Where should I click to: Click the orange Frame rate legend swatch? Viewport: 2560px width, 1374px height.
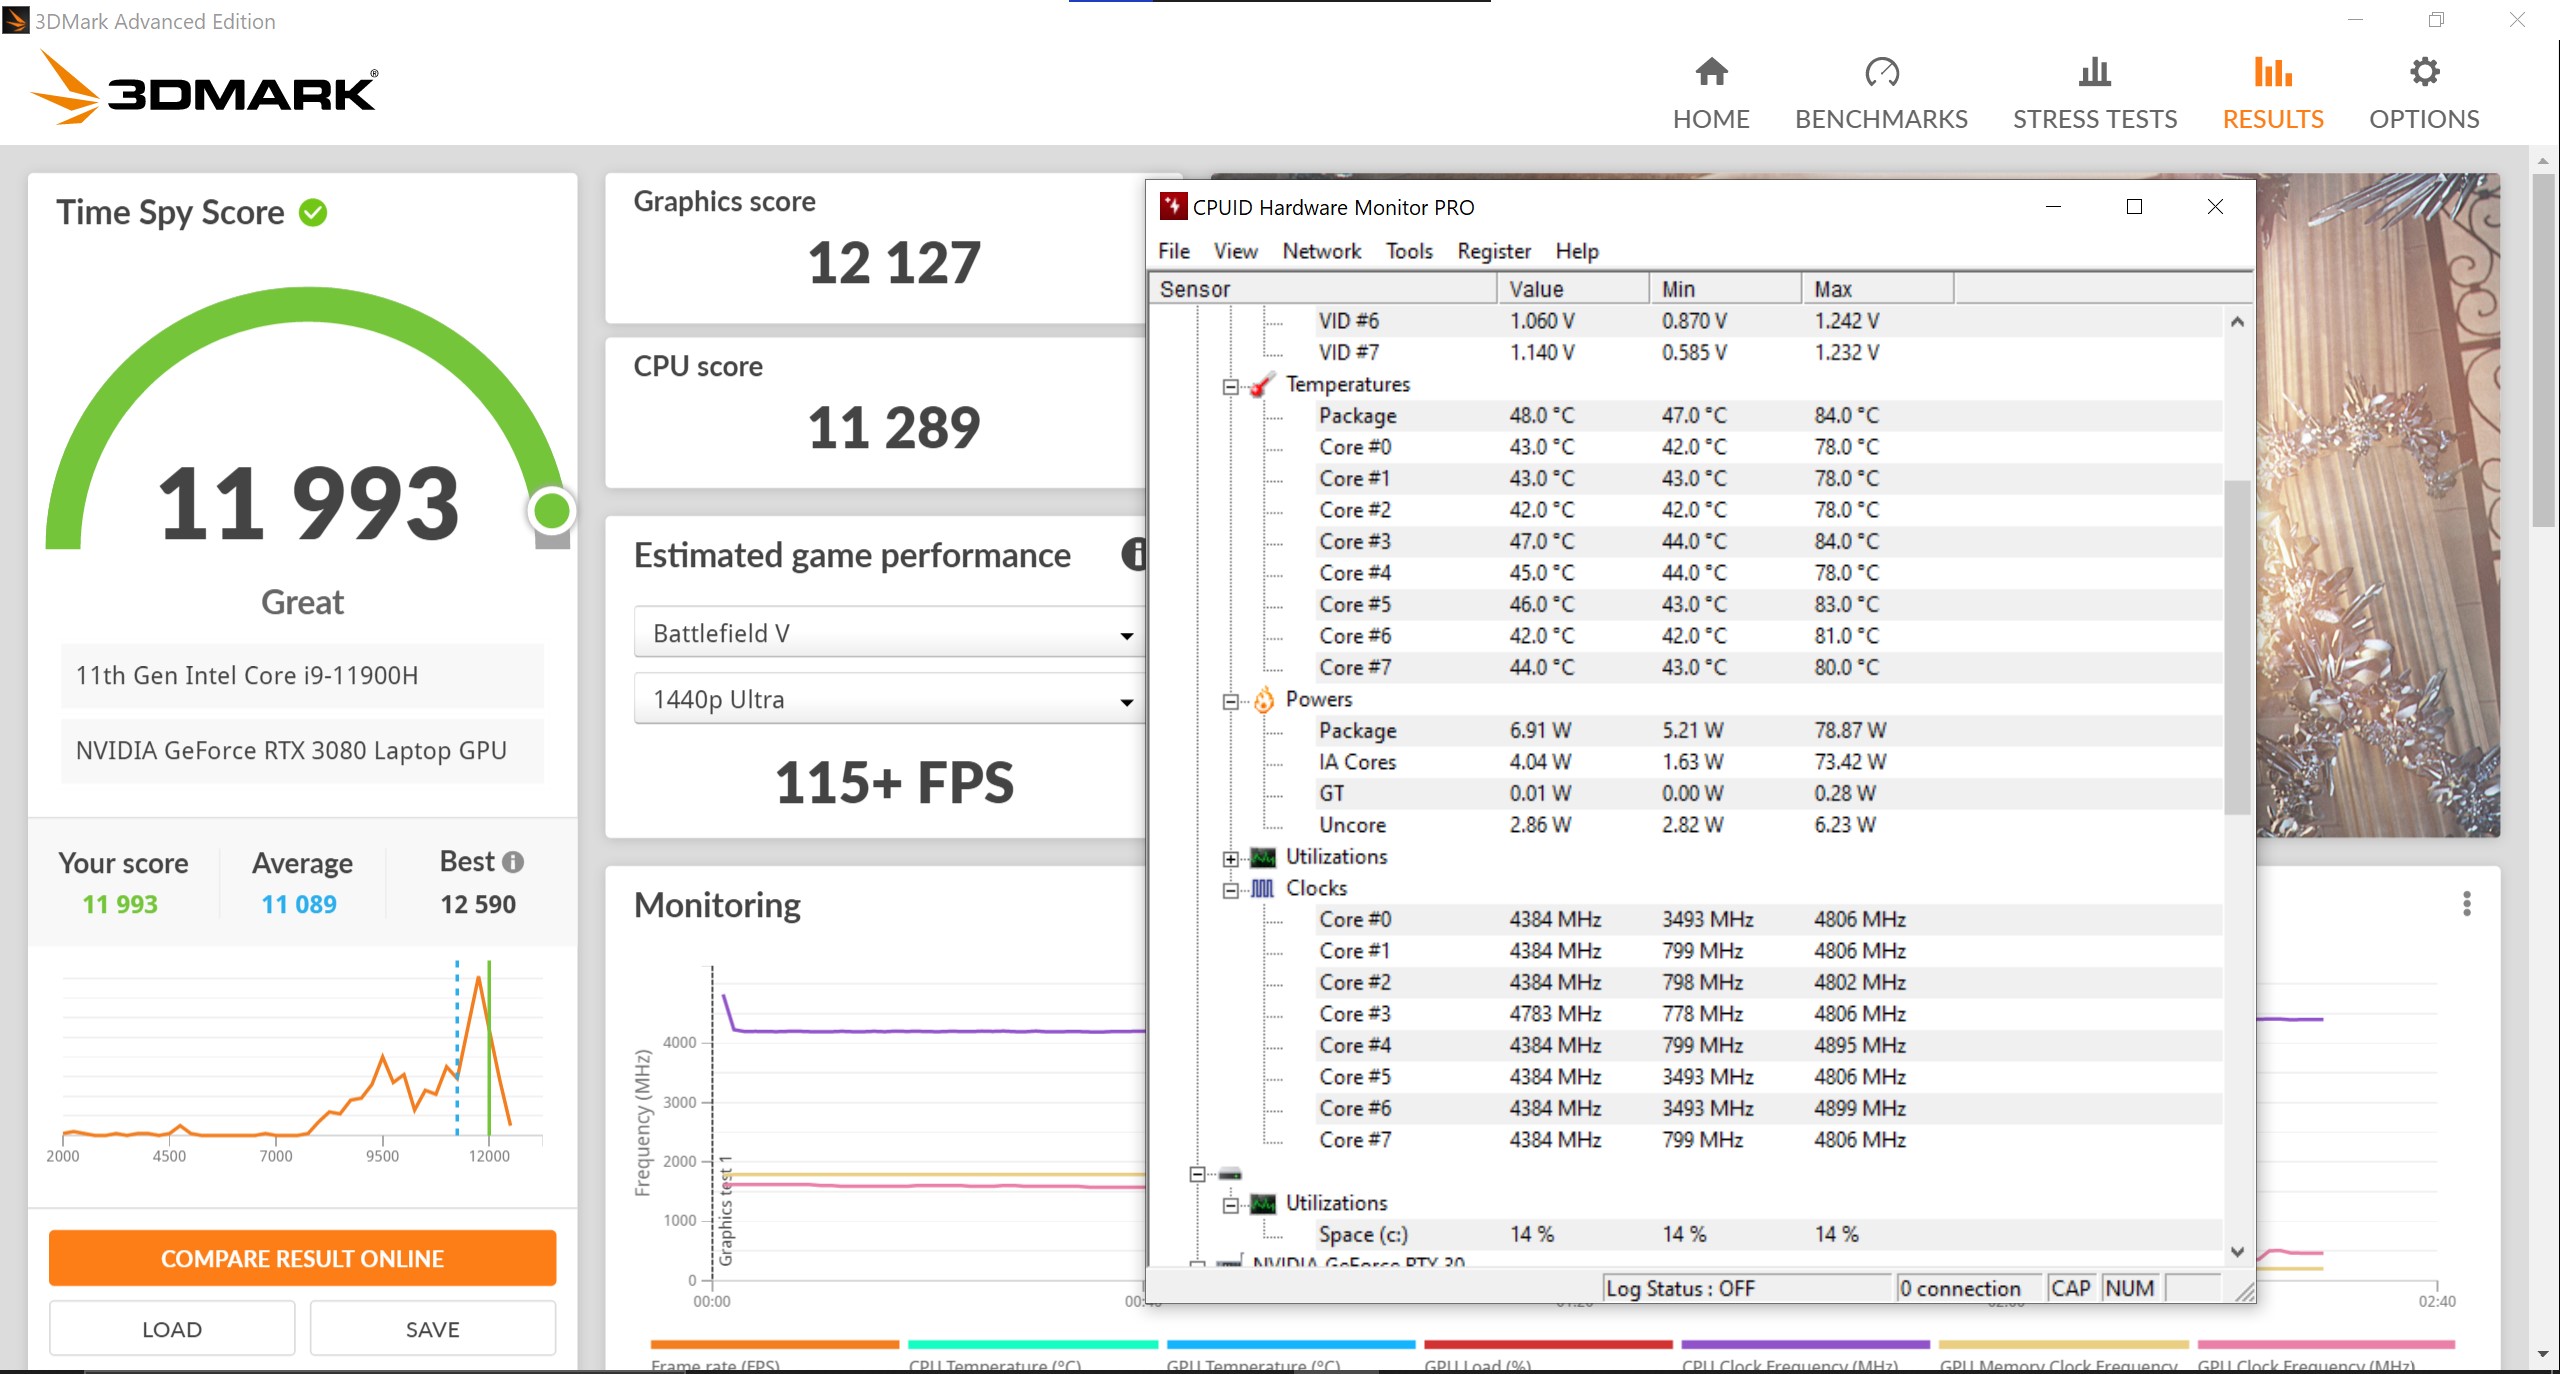(775, 1344)
